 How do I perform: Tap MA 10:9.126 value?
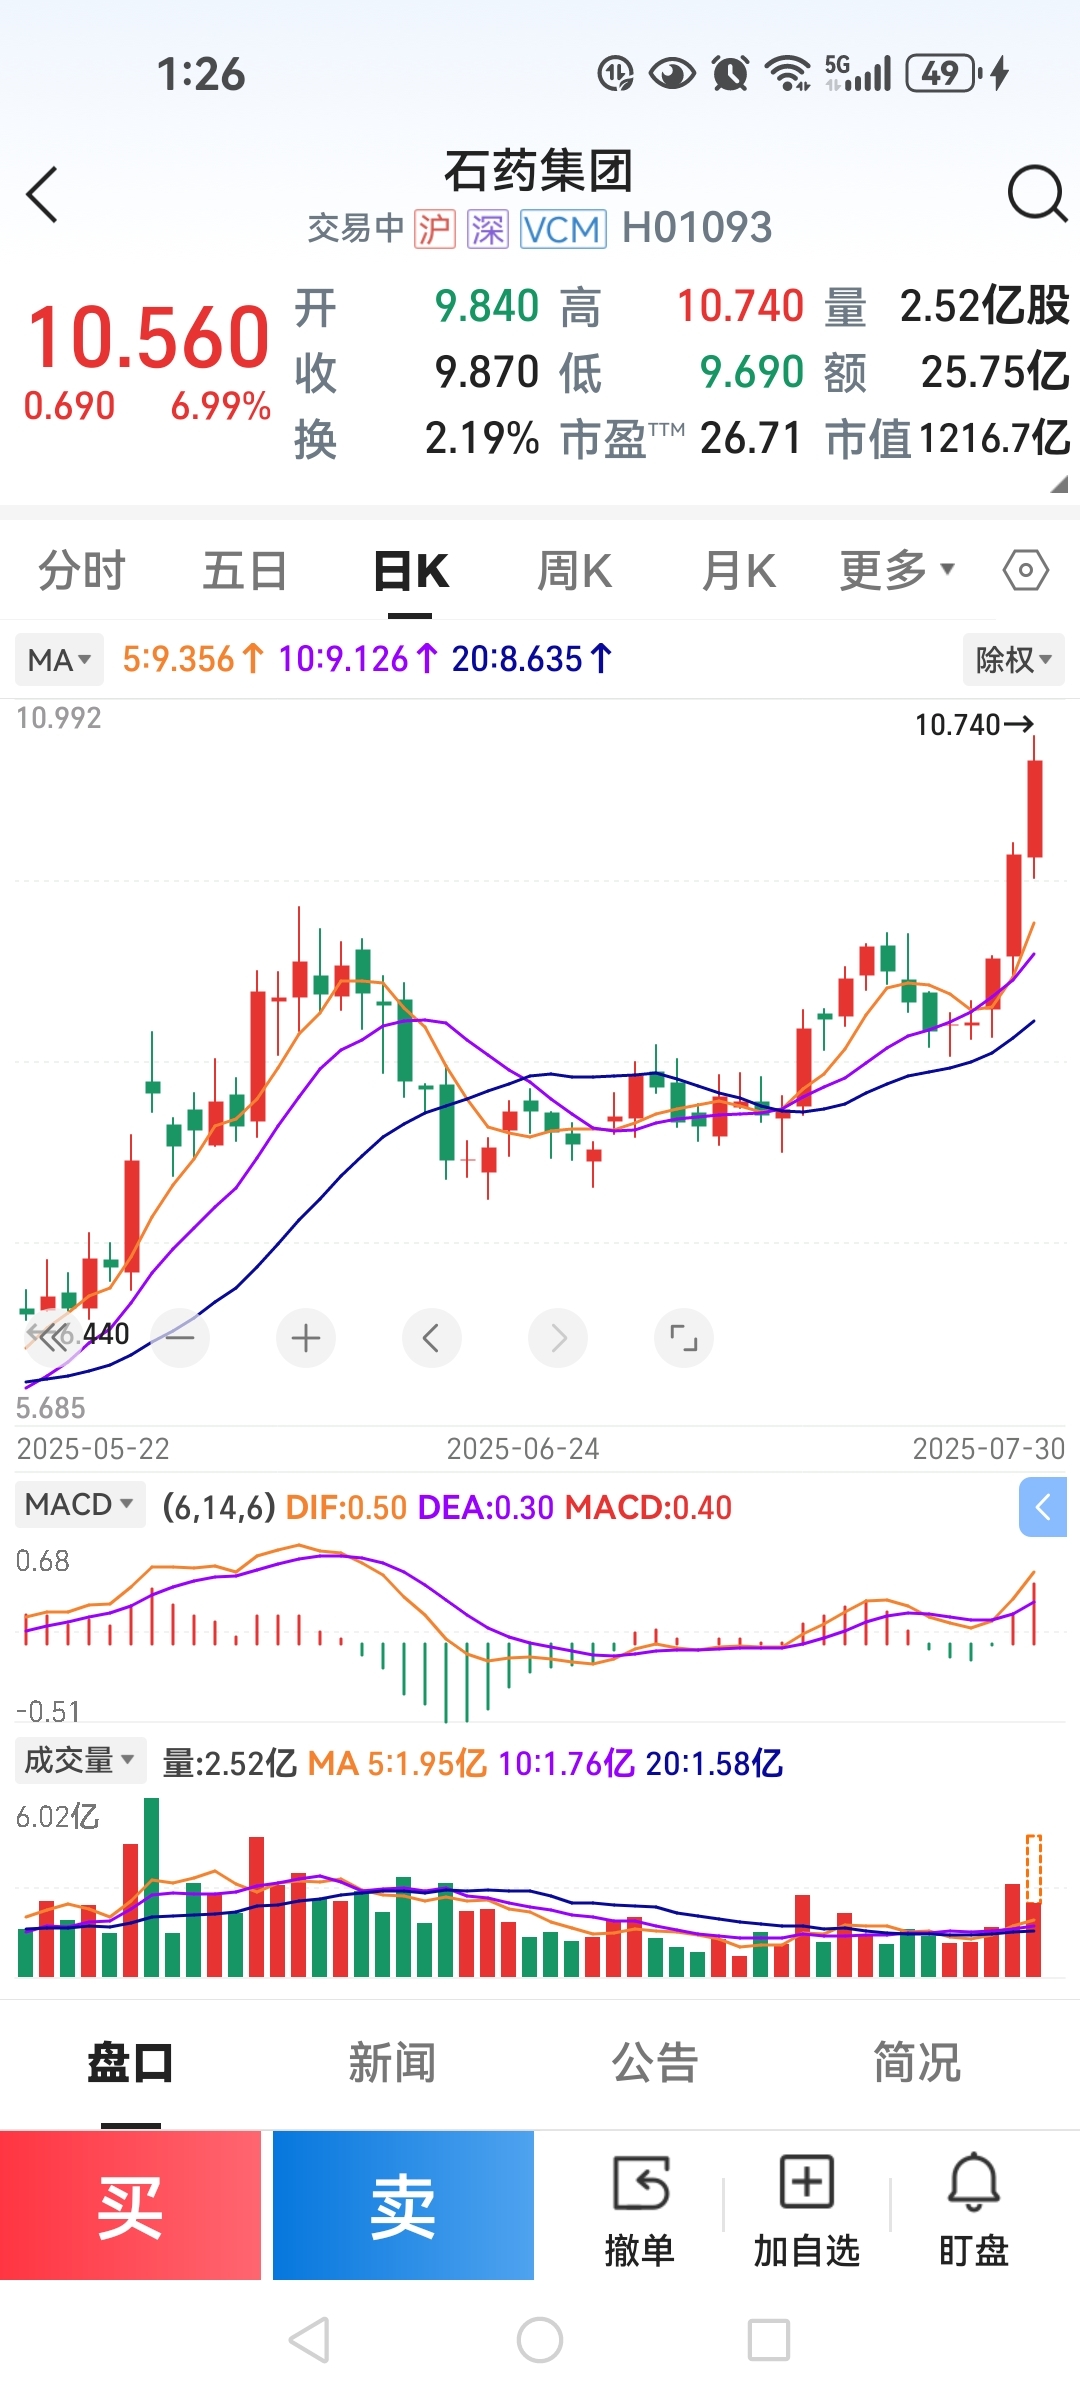[x=358, y=659]
